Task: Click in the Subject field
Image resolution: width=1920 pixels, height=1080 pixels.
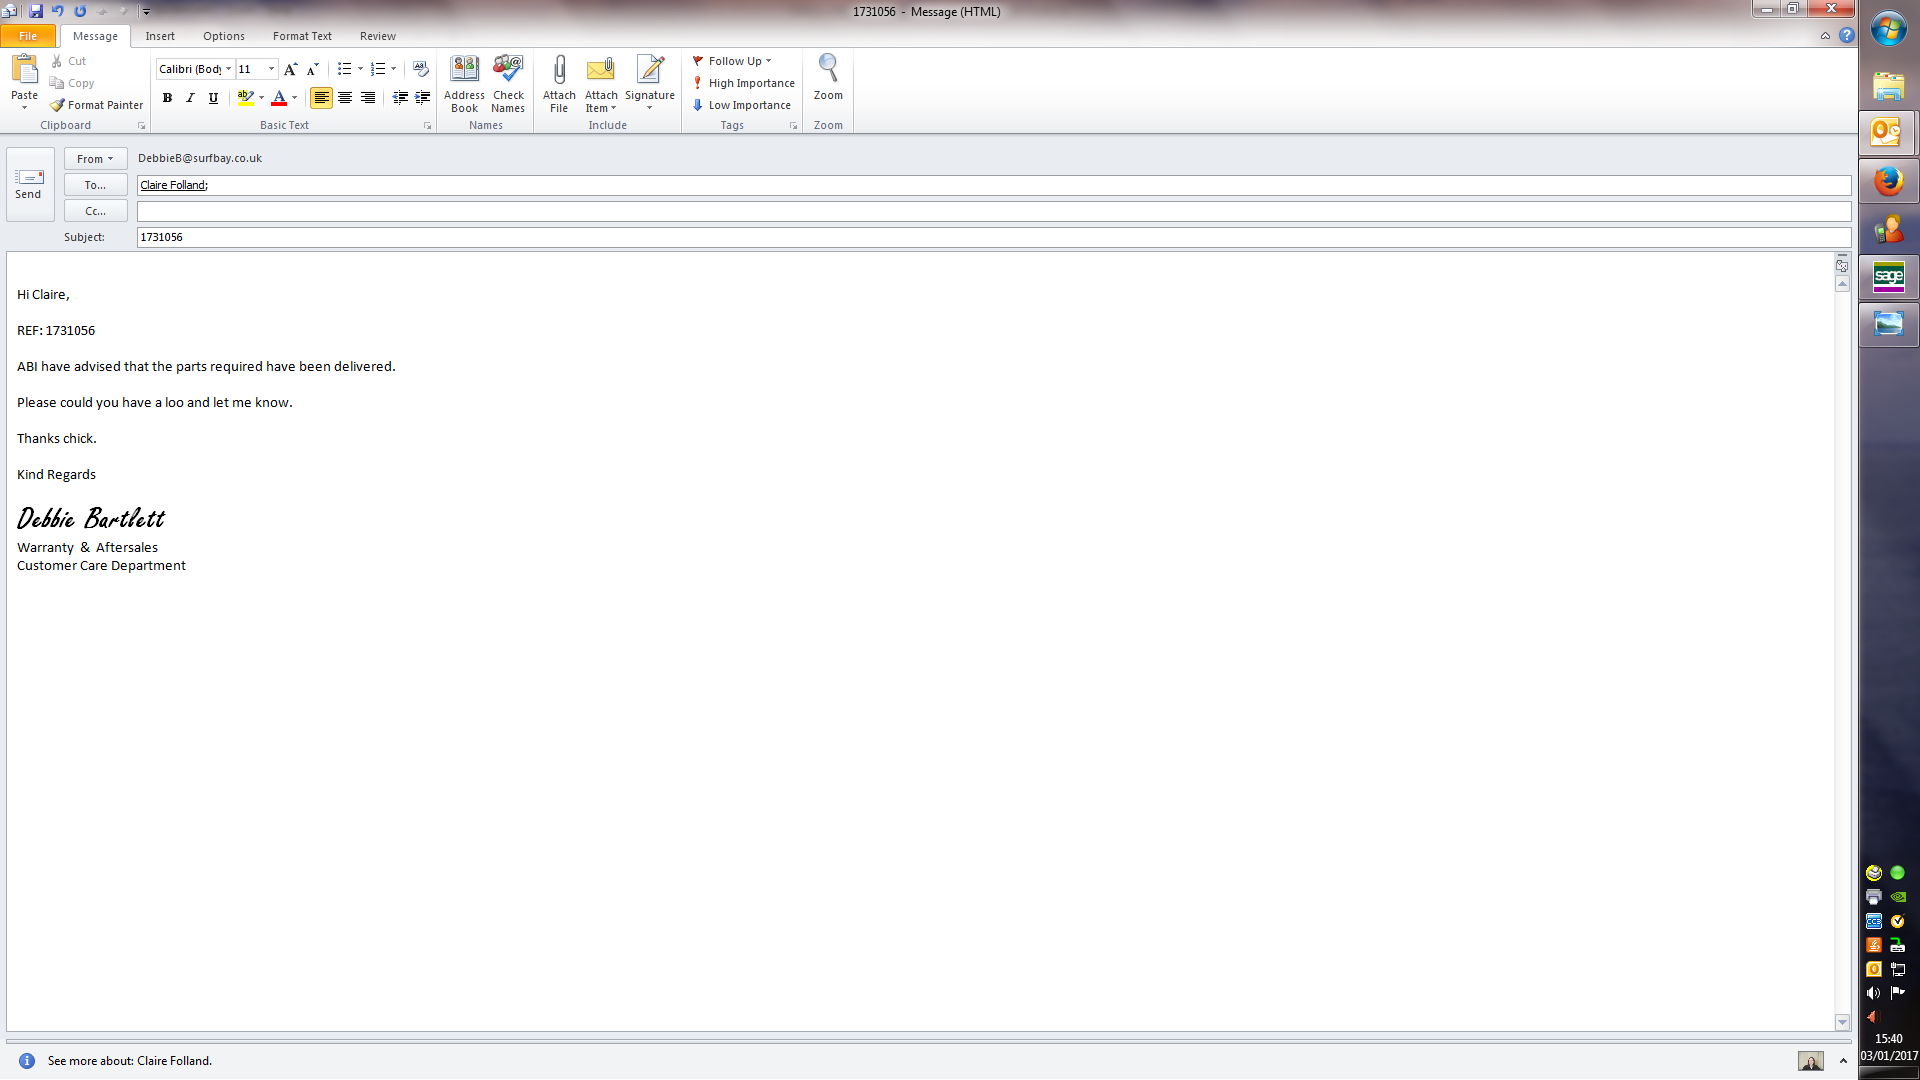Action: click(990, 237)
